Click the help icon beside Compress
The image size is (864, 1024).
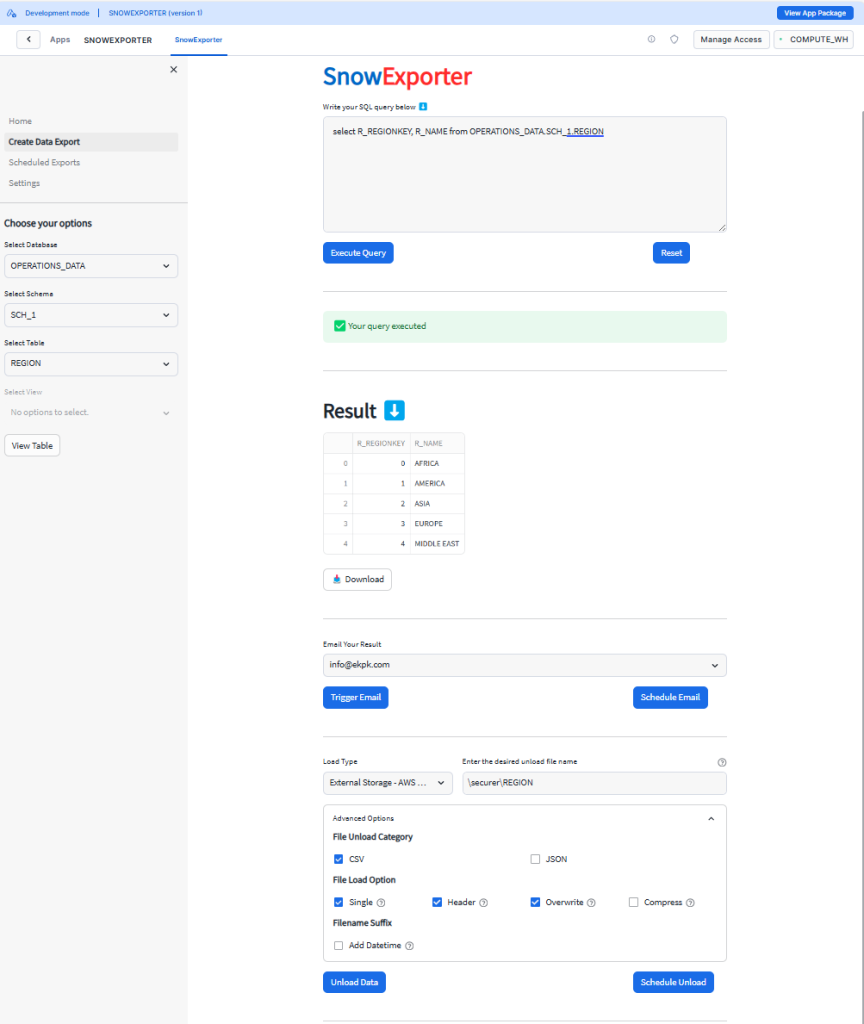690,903
